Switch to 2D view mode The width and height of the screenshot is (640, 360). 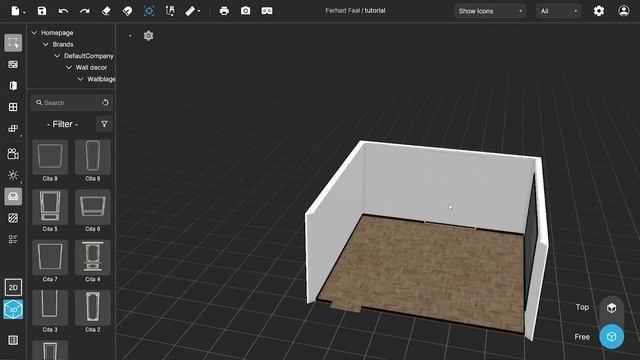tap(13, 287)
